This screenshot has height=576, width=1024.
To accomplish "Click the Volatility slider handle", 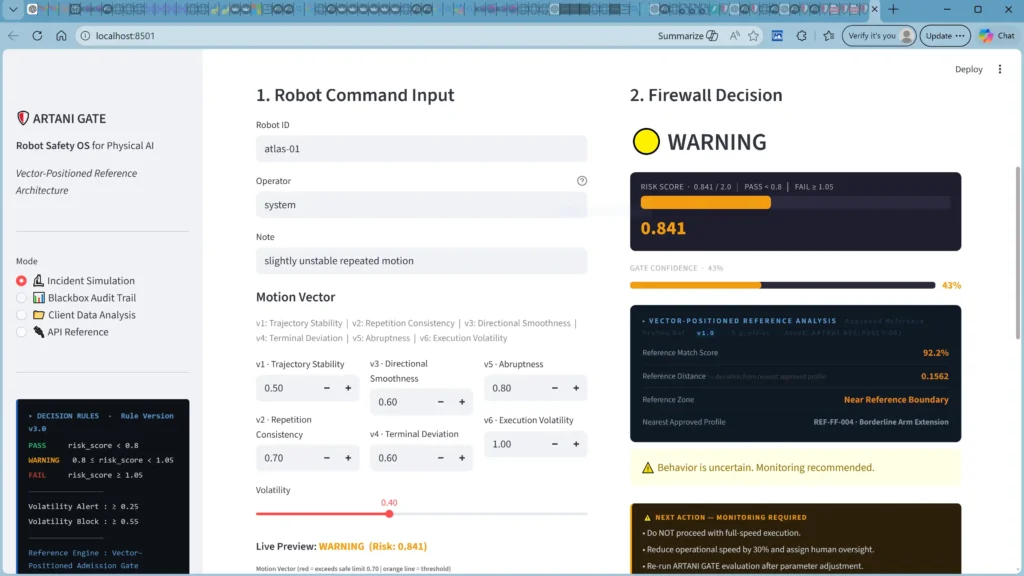I will pos(389,514).
